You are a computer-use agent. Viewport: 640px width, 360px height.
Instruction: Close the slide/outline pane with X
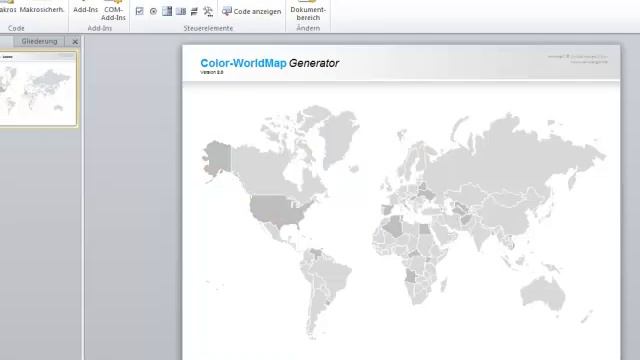click(x=75, y=42)
